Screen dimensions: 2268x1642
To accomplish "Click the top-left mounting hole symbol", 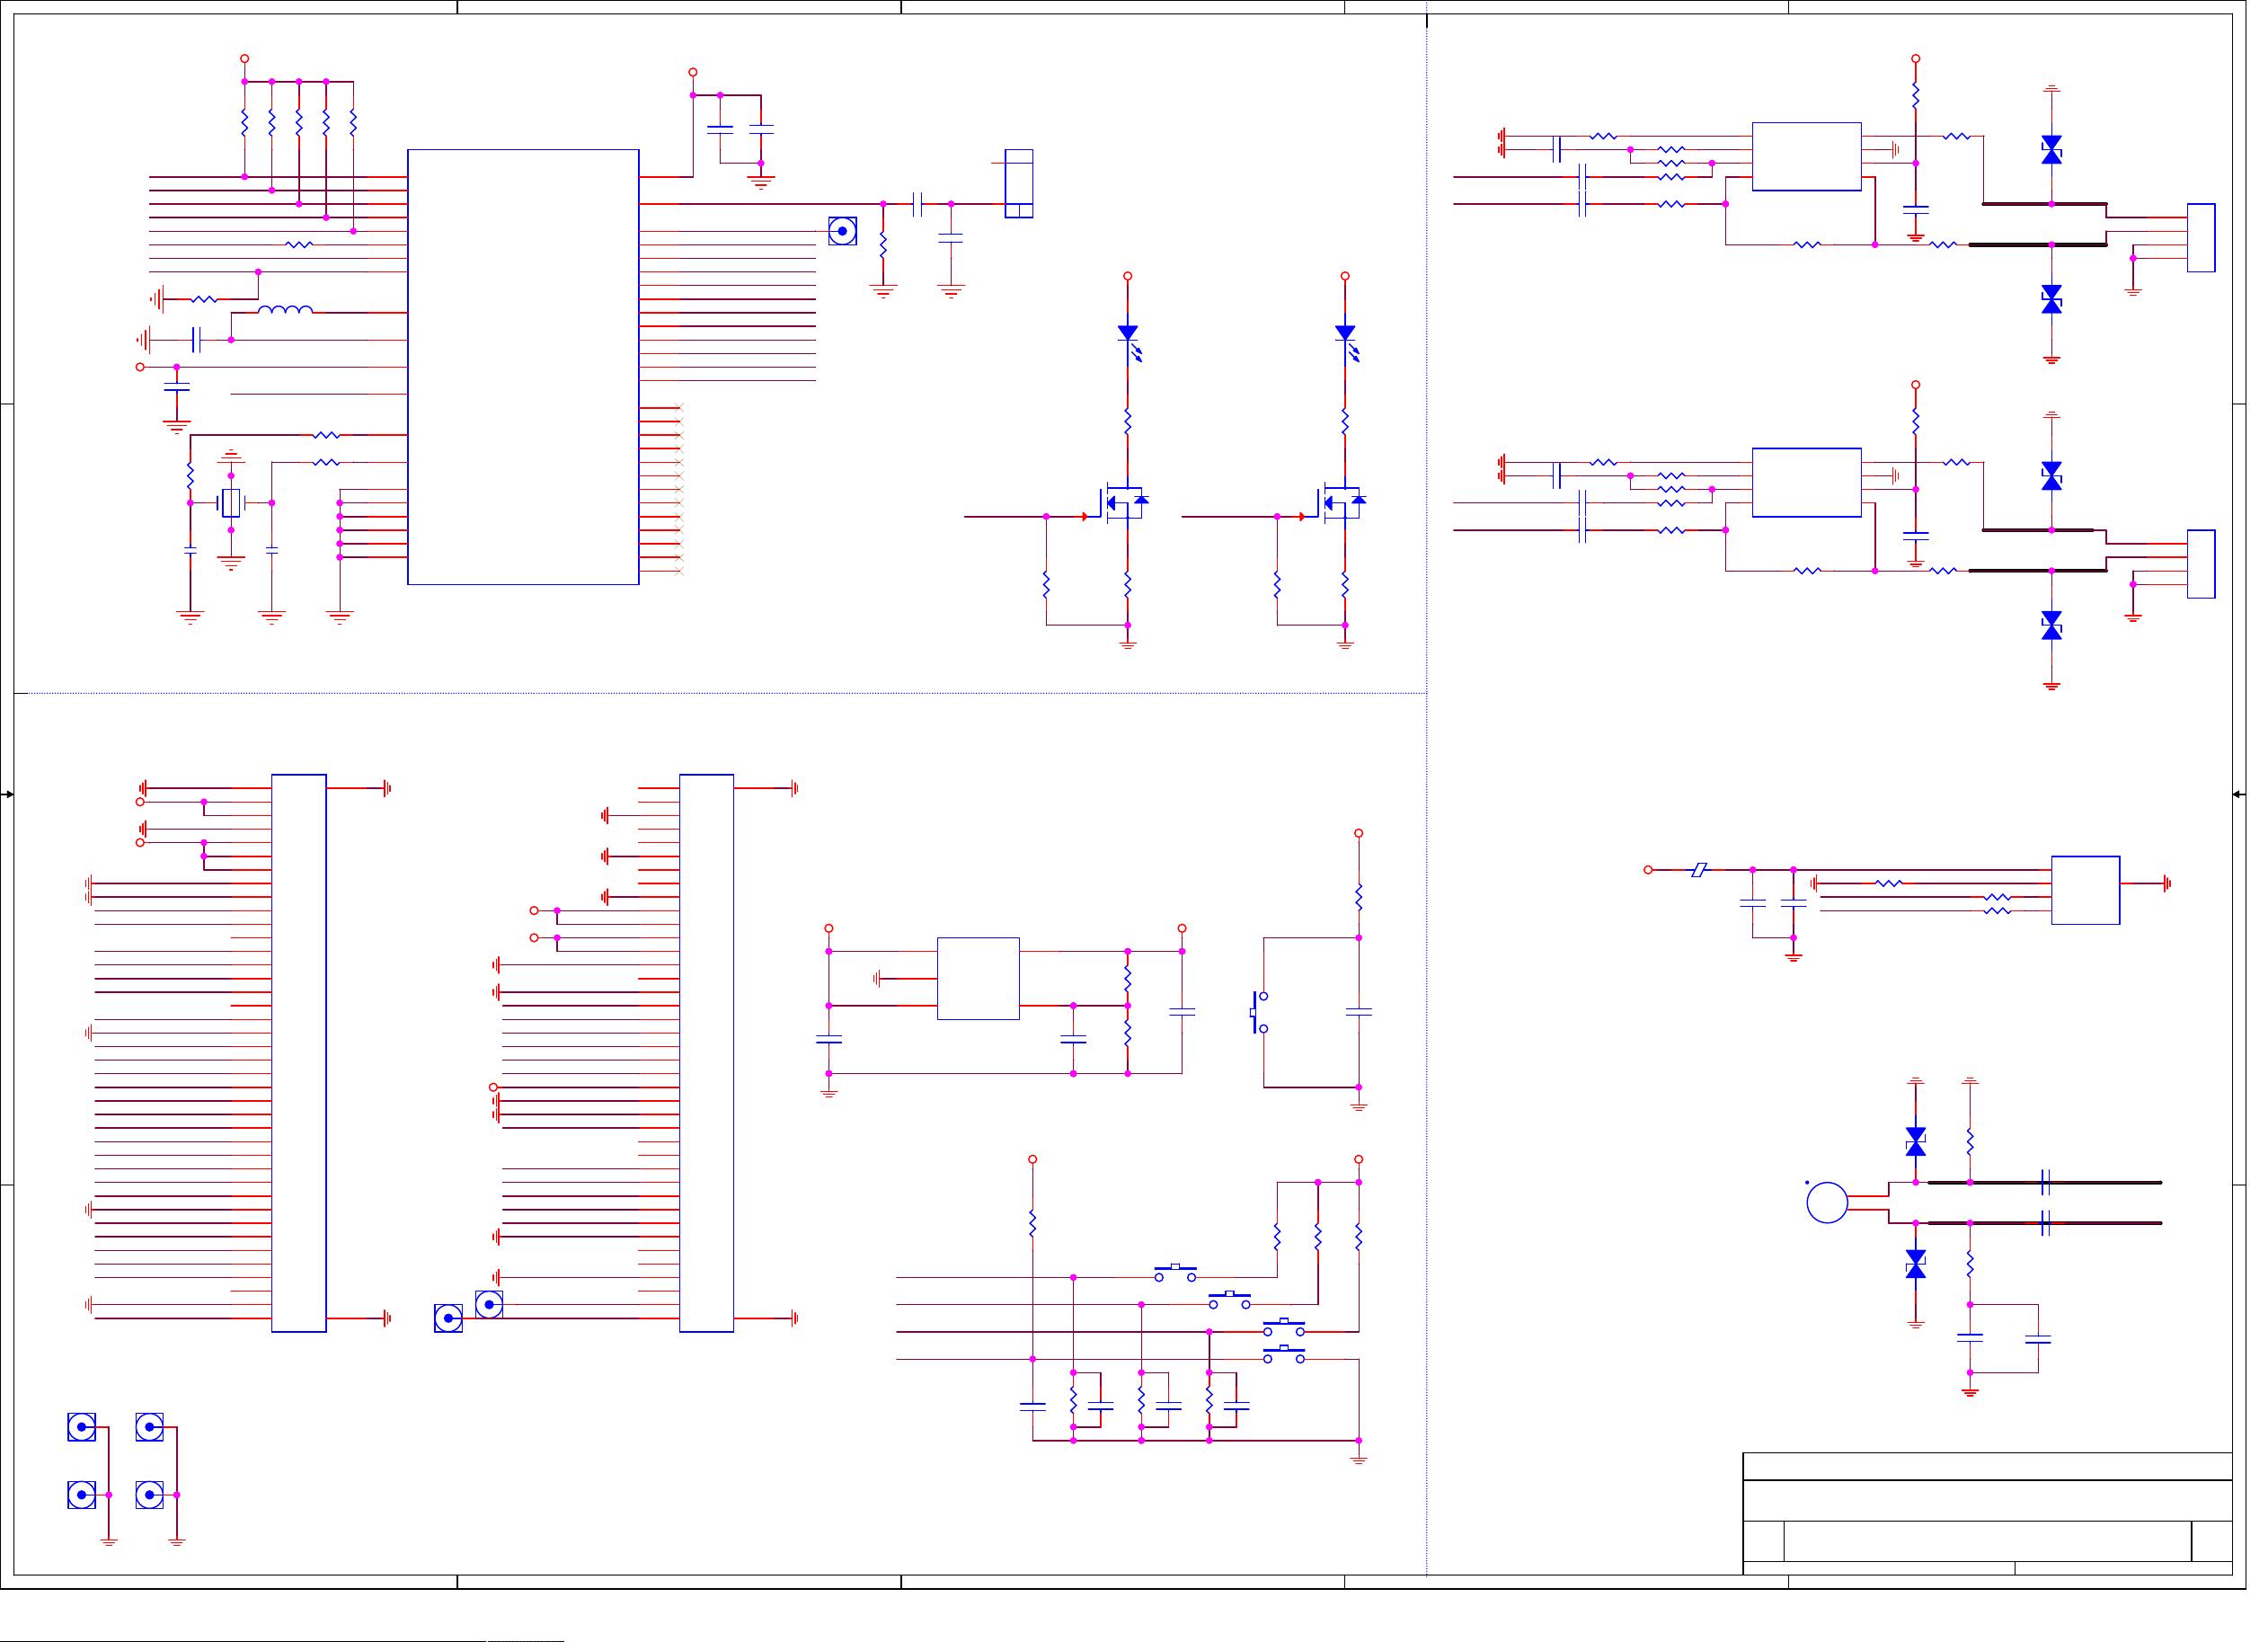I will [x=82, y=1426].
